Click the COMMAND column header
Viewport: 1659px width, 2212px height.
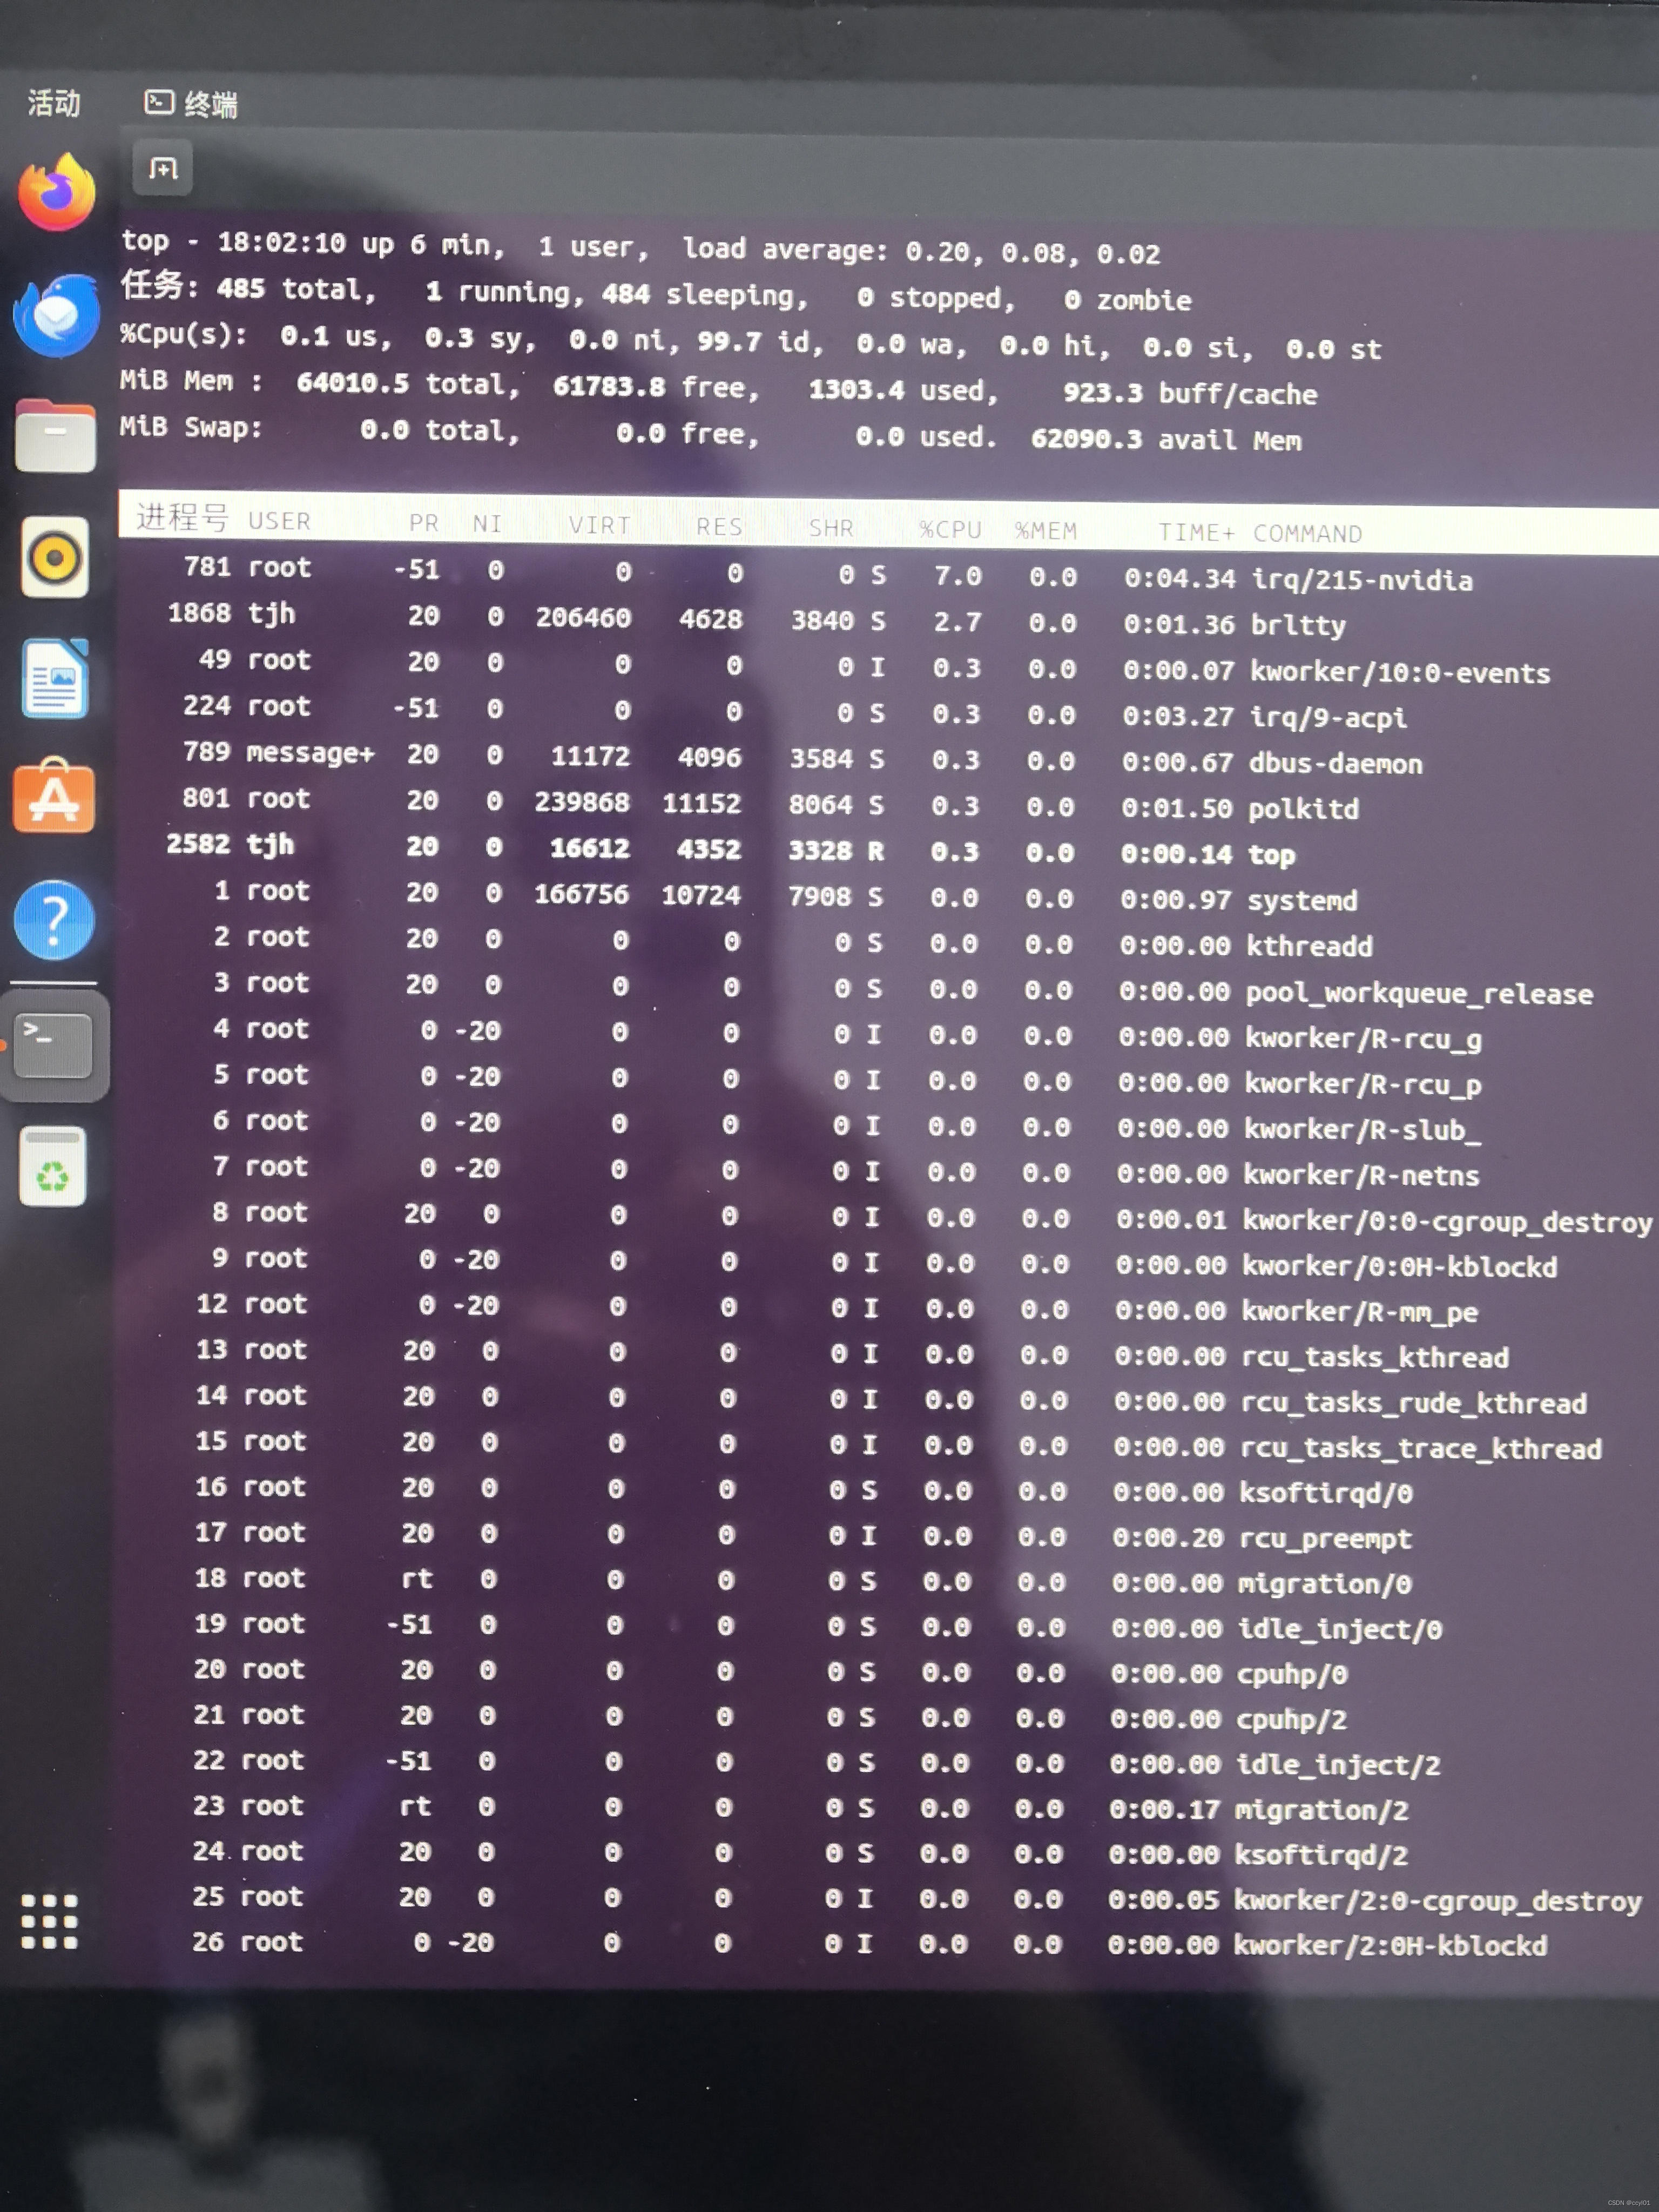1307,534
